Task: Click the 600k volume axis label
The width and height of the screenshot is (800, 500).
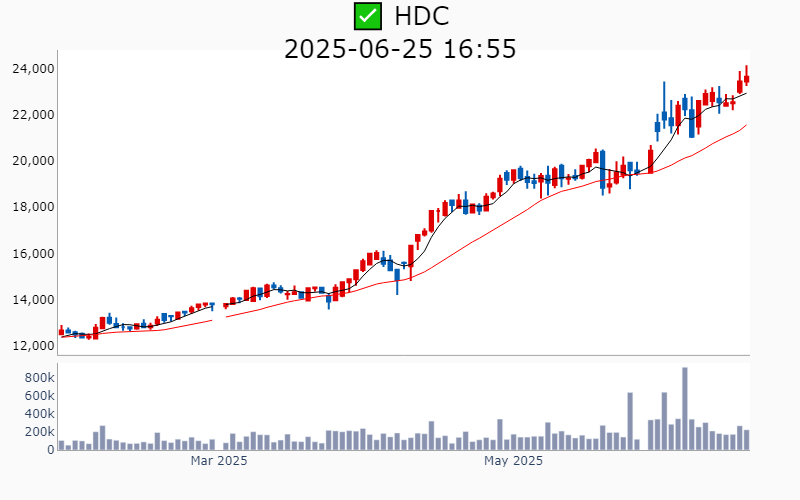Action: pos(40,395)
